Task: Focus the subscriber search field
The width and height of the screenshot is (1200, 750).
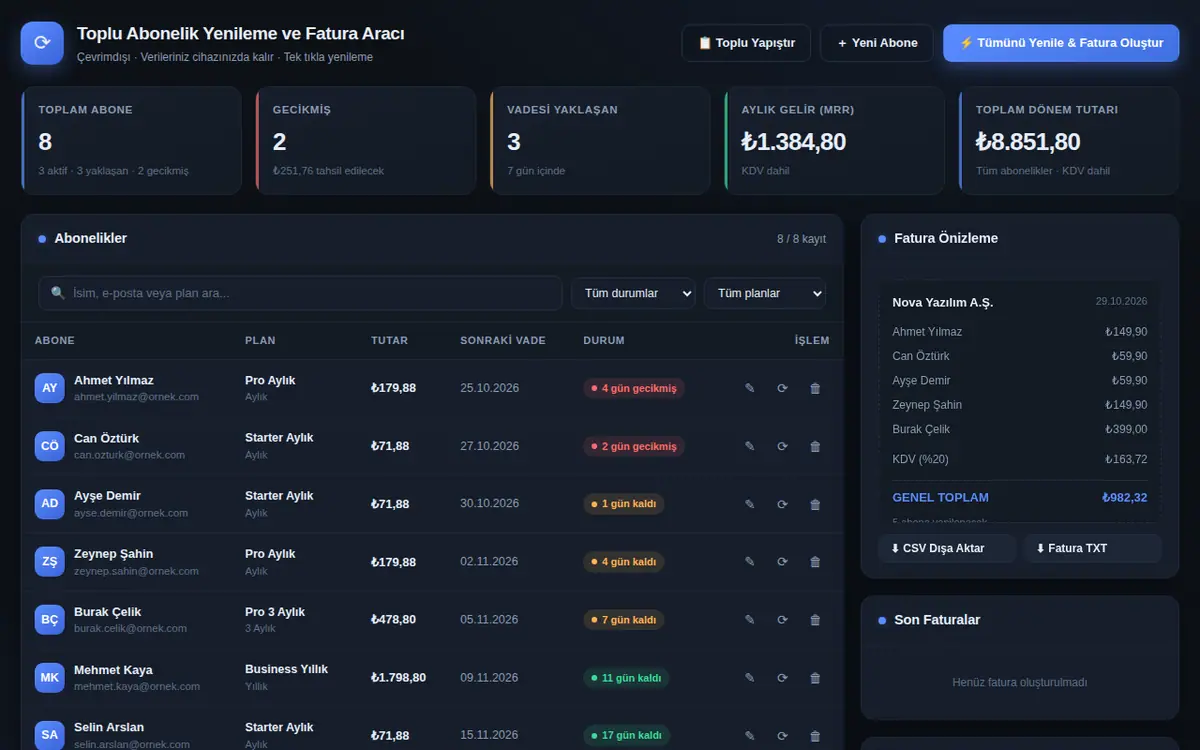Action: [300, 293]
